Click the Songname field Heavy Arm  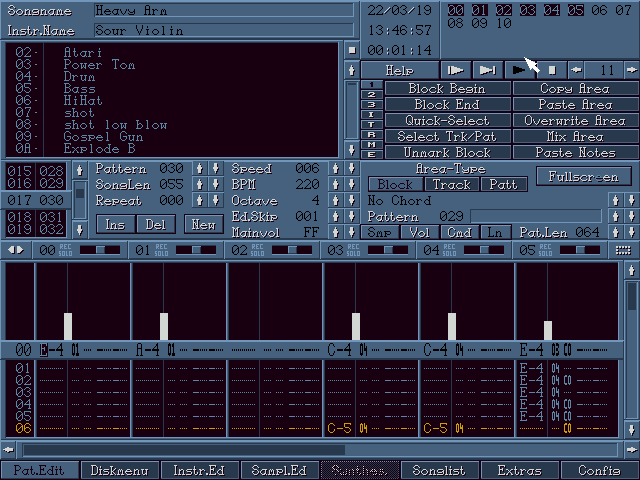[224, 11]
